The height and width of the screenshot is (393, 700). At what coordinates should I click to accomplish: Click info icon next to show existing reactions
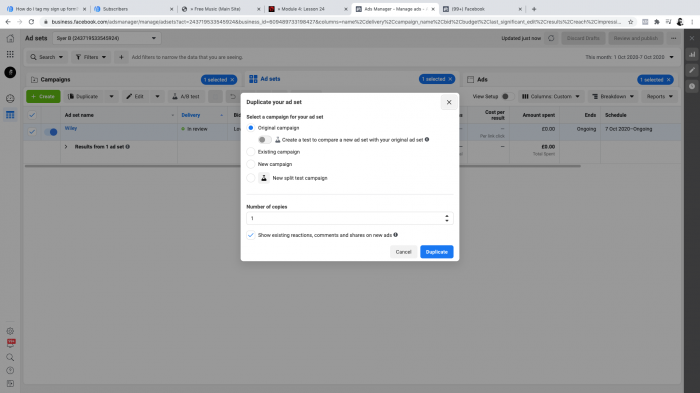tap(396, 235)
